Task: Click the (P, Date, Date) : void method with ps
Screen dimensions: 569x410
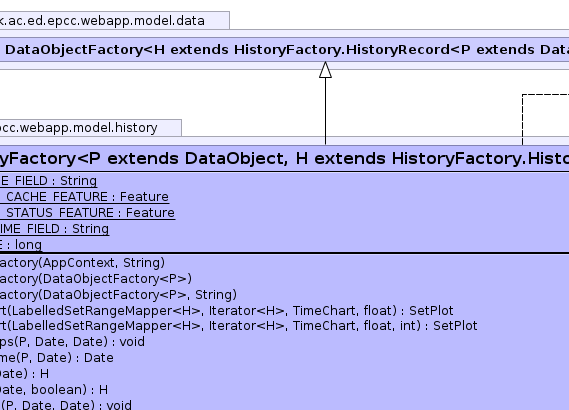Action: click(73, 342)
